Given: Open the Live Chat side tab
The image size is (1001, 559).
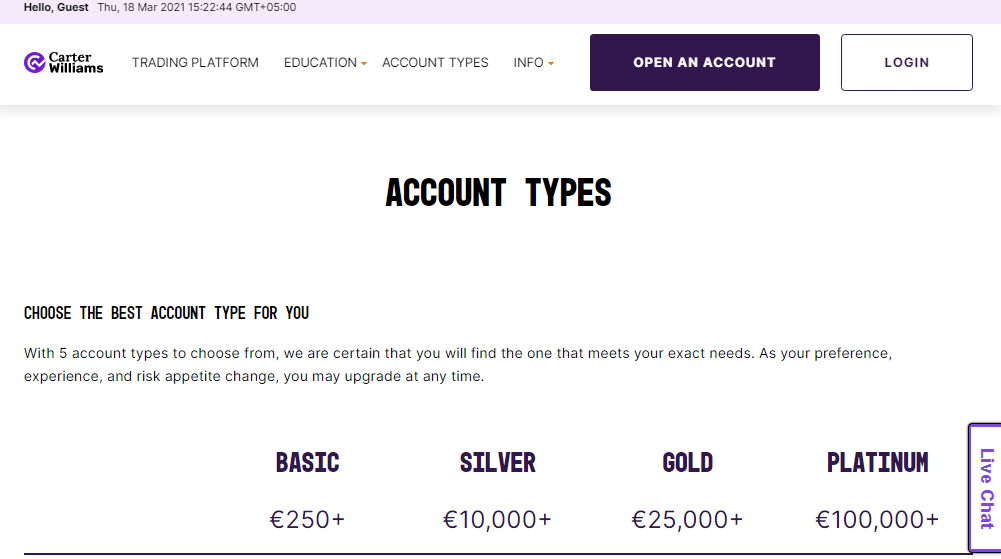Looking at the screenshot, I should click(x=986, y=488).
